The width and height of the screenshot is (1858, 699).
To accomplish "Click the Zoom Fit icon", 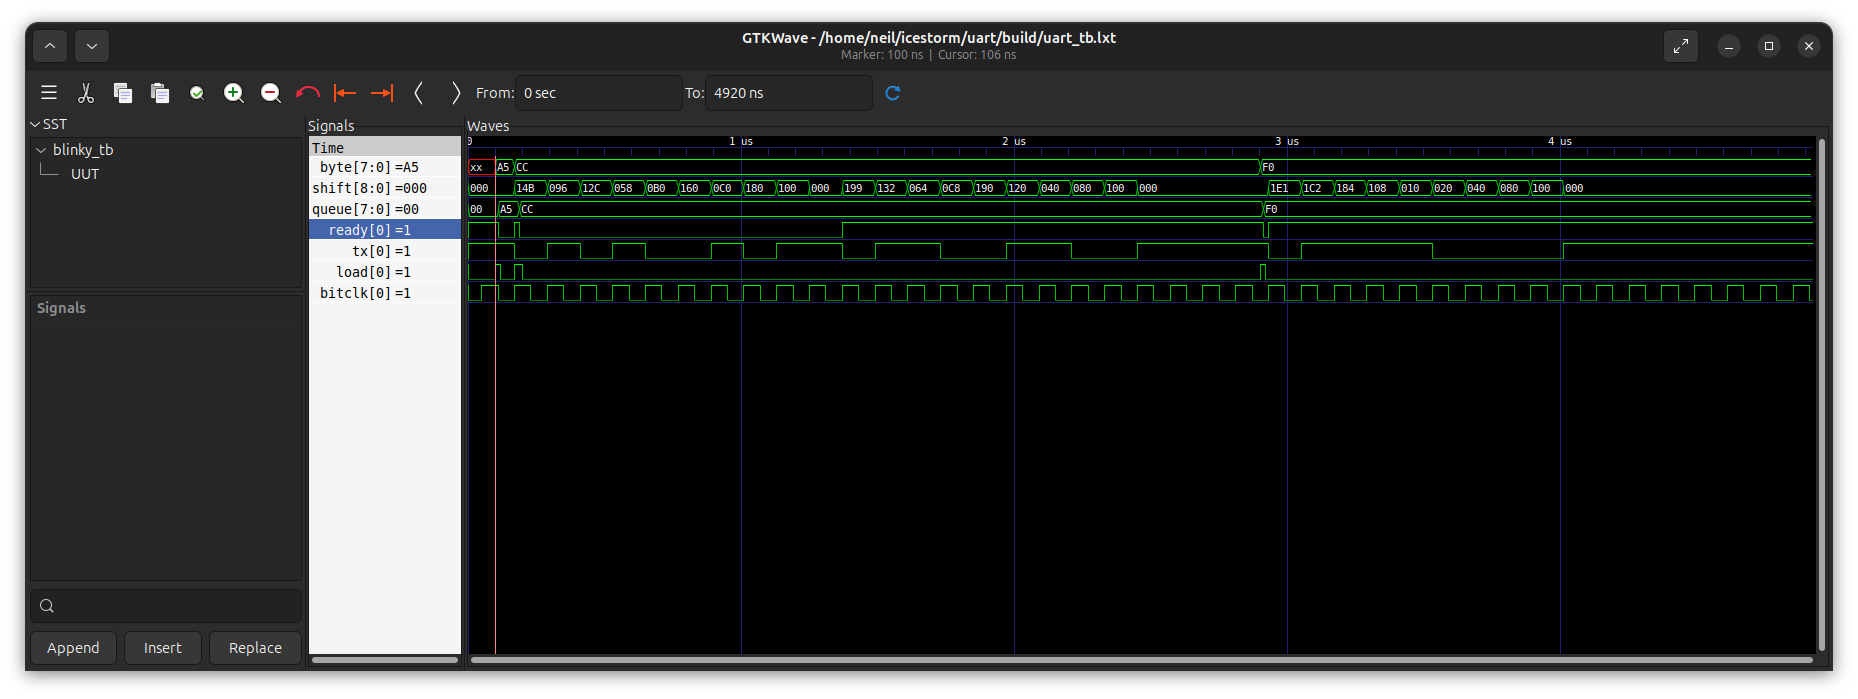I will click(x=197, y=93).
